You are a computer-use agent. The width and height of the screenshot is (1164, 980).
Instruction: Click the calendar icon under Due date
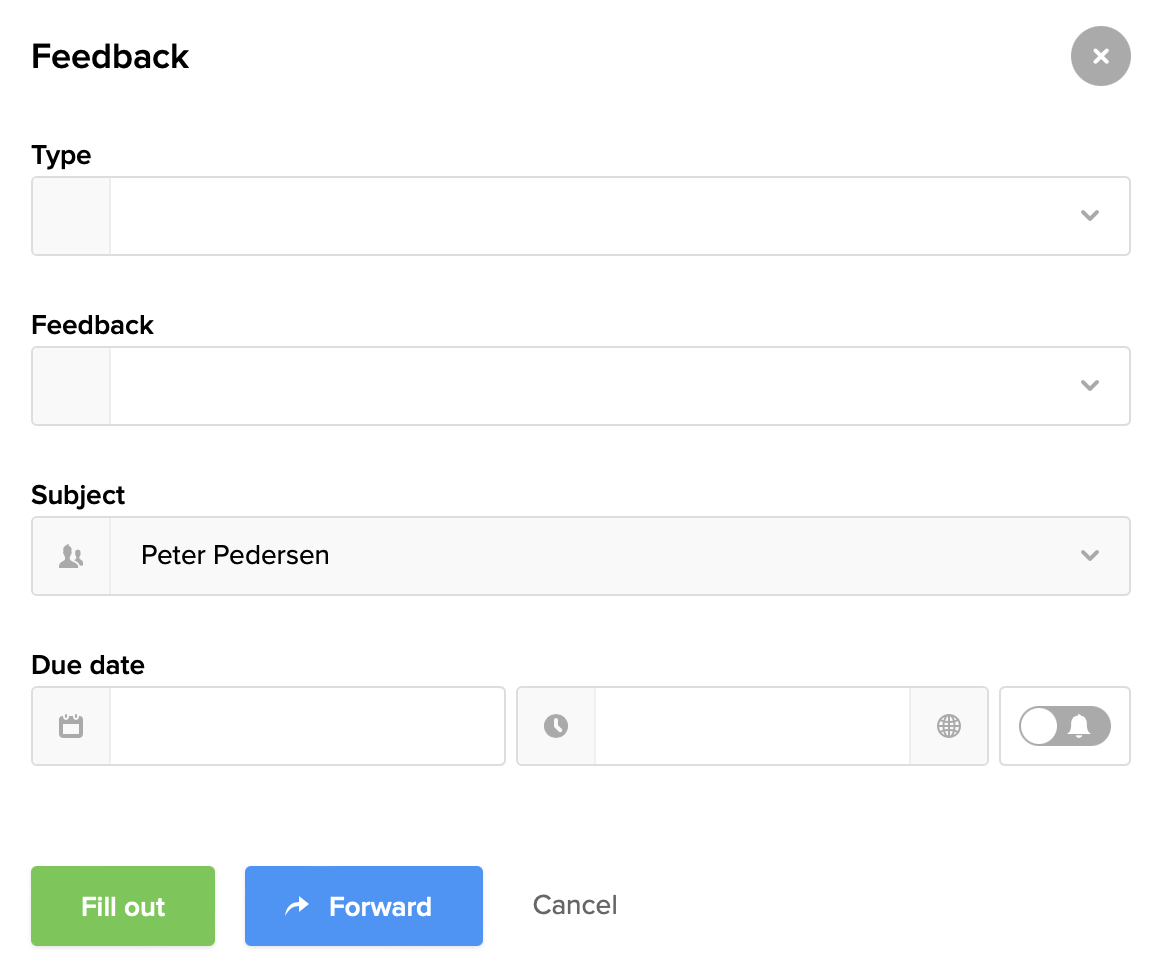(x=71, y=726)
